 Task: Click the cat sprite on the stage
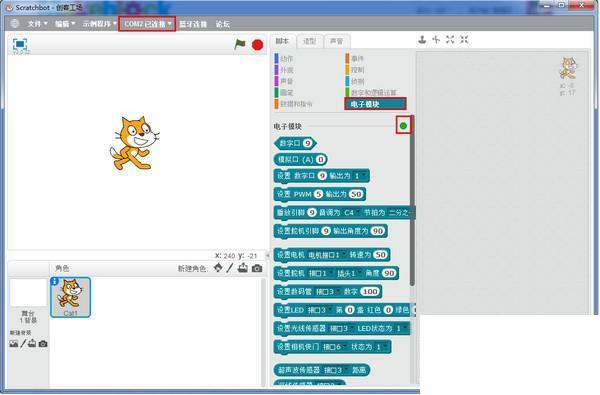pyautogui.click(x=134, y=143)
